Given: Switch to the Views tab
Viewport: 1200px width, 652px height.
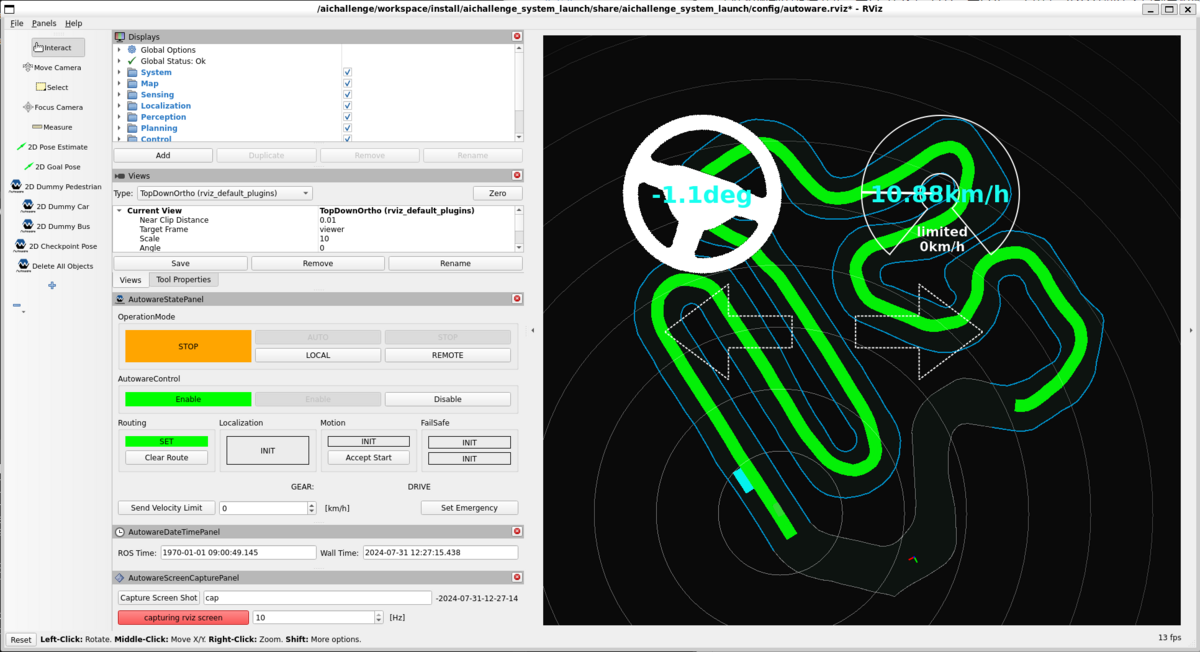Looking at the screenshot, I should 131,280.
